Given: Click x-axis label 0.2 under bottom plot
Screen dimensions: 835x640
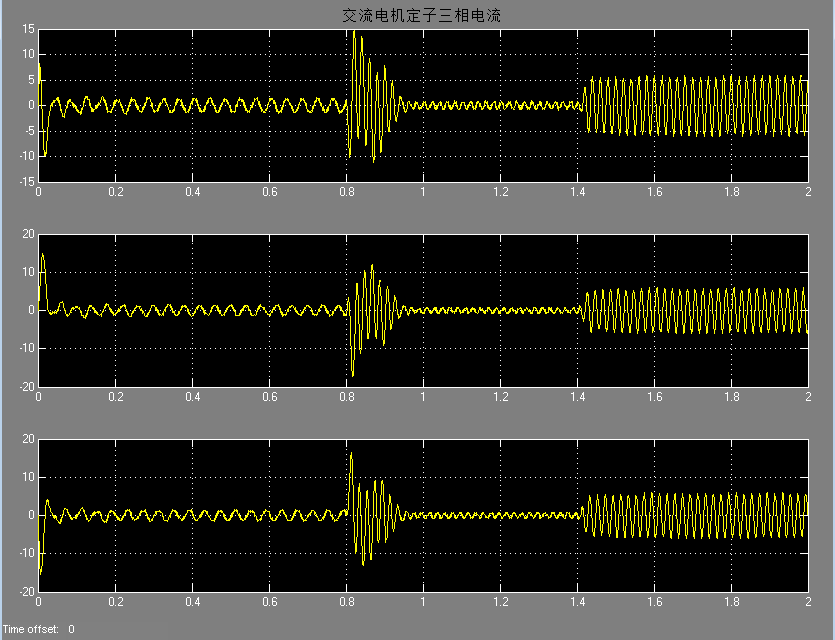Looking at the screenshot, I should pyautogui.click(x=116, y=602).
